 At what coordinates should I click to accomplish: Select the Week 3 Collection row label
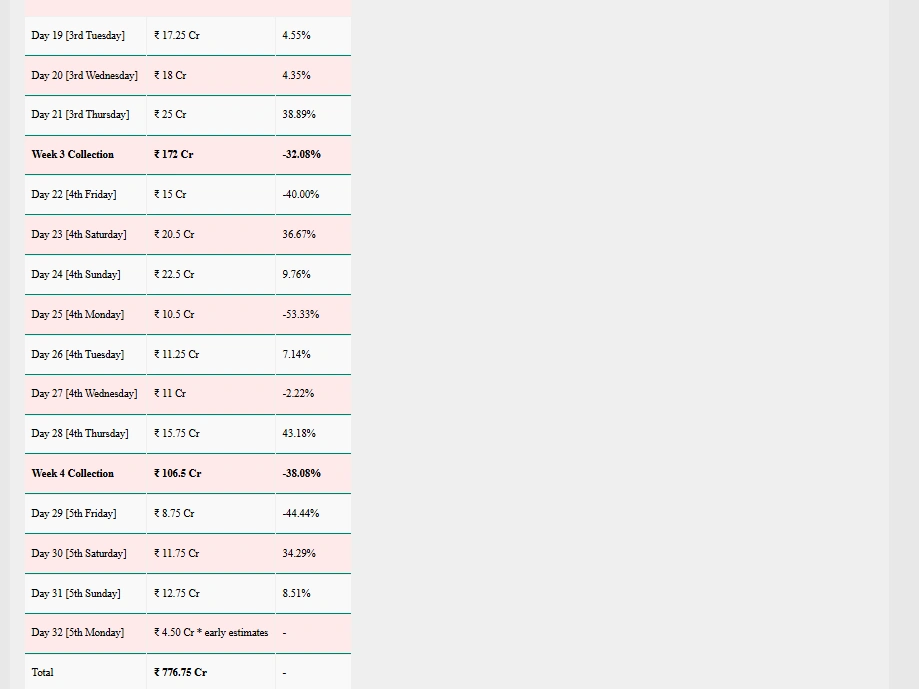[73, 155]
